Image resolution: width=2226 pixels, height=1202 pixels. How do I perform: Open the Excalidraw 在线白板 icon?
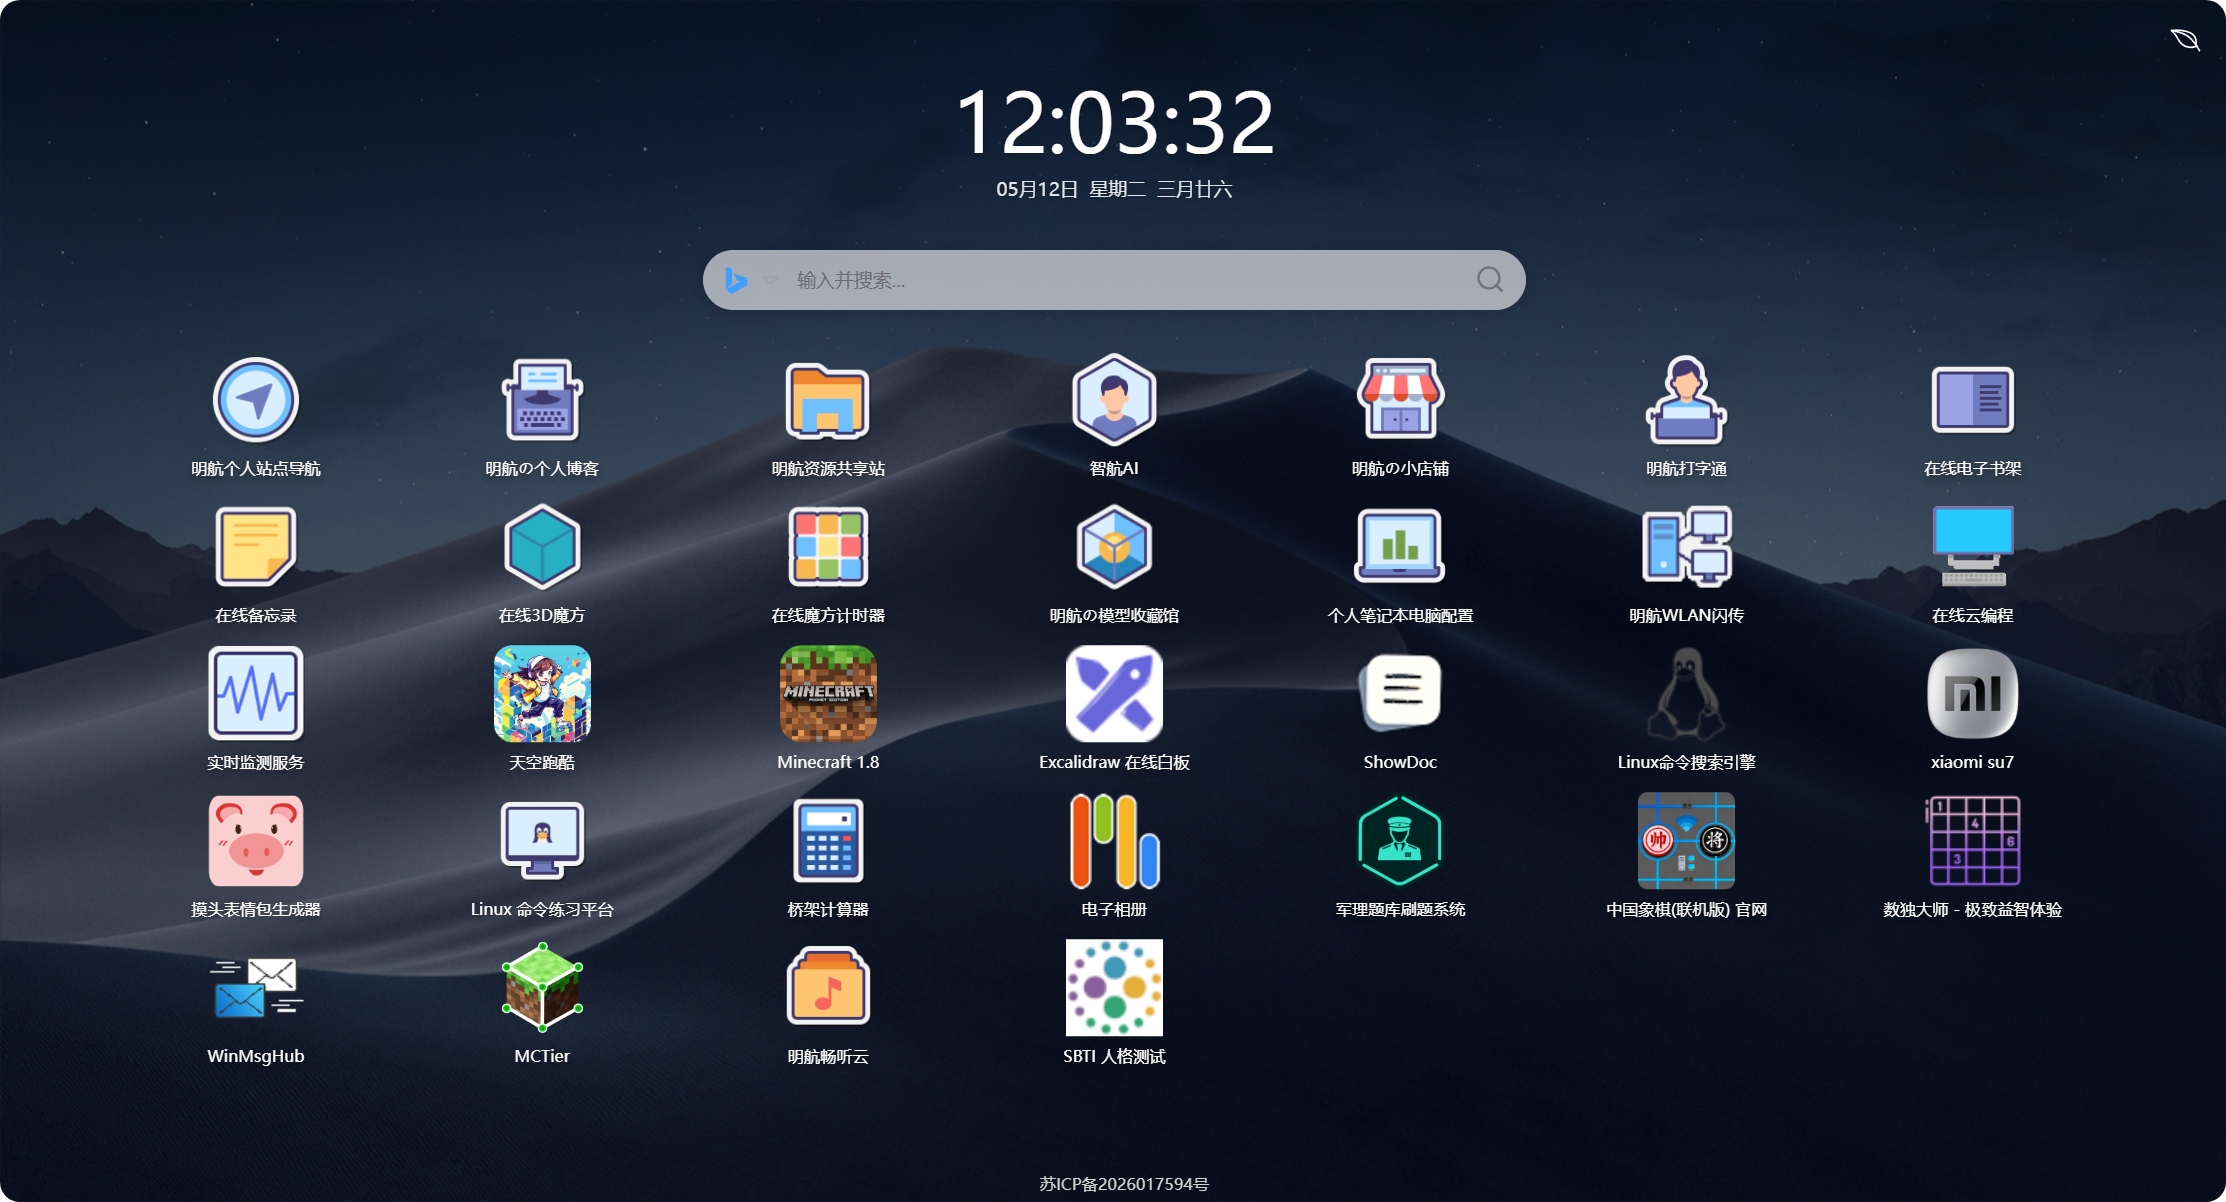click(1114, 694)
